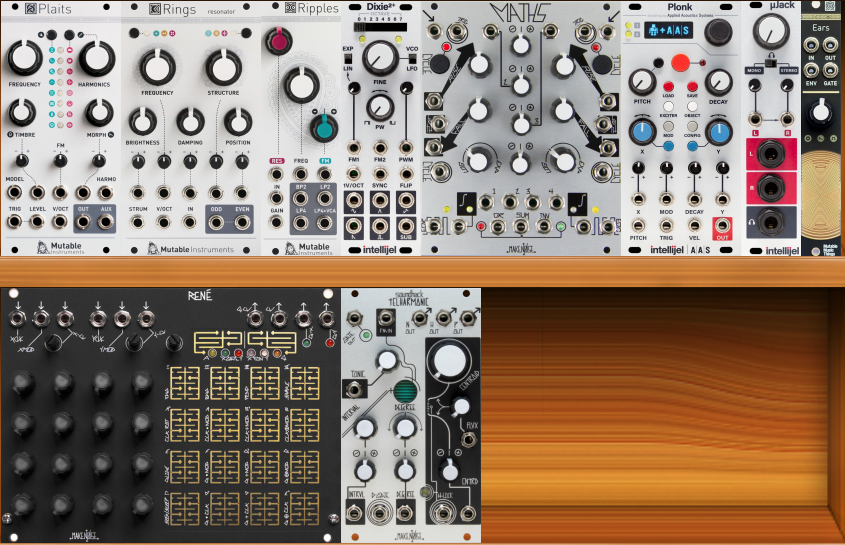The height and width of the screenshot is (545, 845).
Task: Adjust the Dixie FINE tuning knob
Action: (380, 58)
